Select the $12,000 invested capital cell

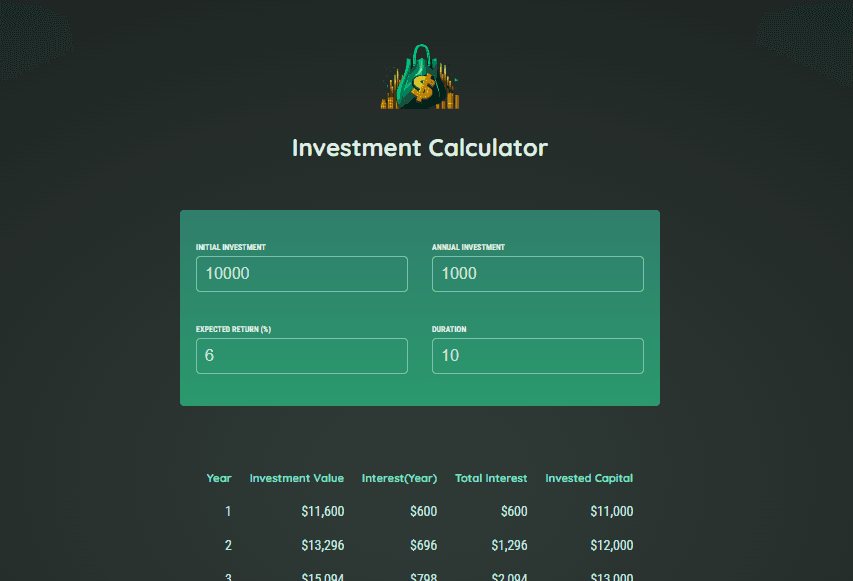click(611, 545)
